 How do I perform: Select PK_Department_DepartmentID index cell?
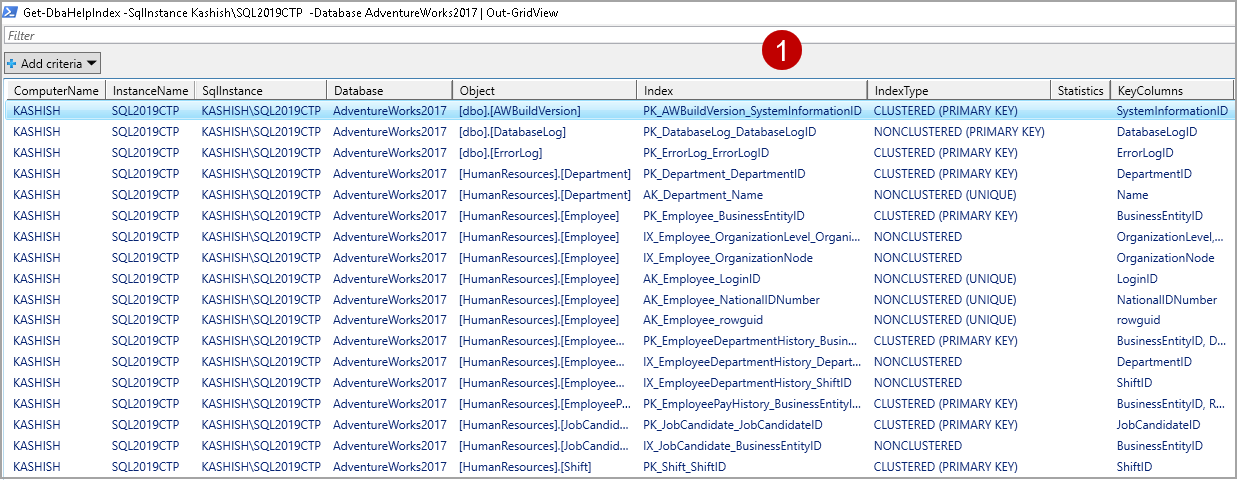724,174
